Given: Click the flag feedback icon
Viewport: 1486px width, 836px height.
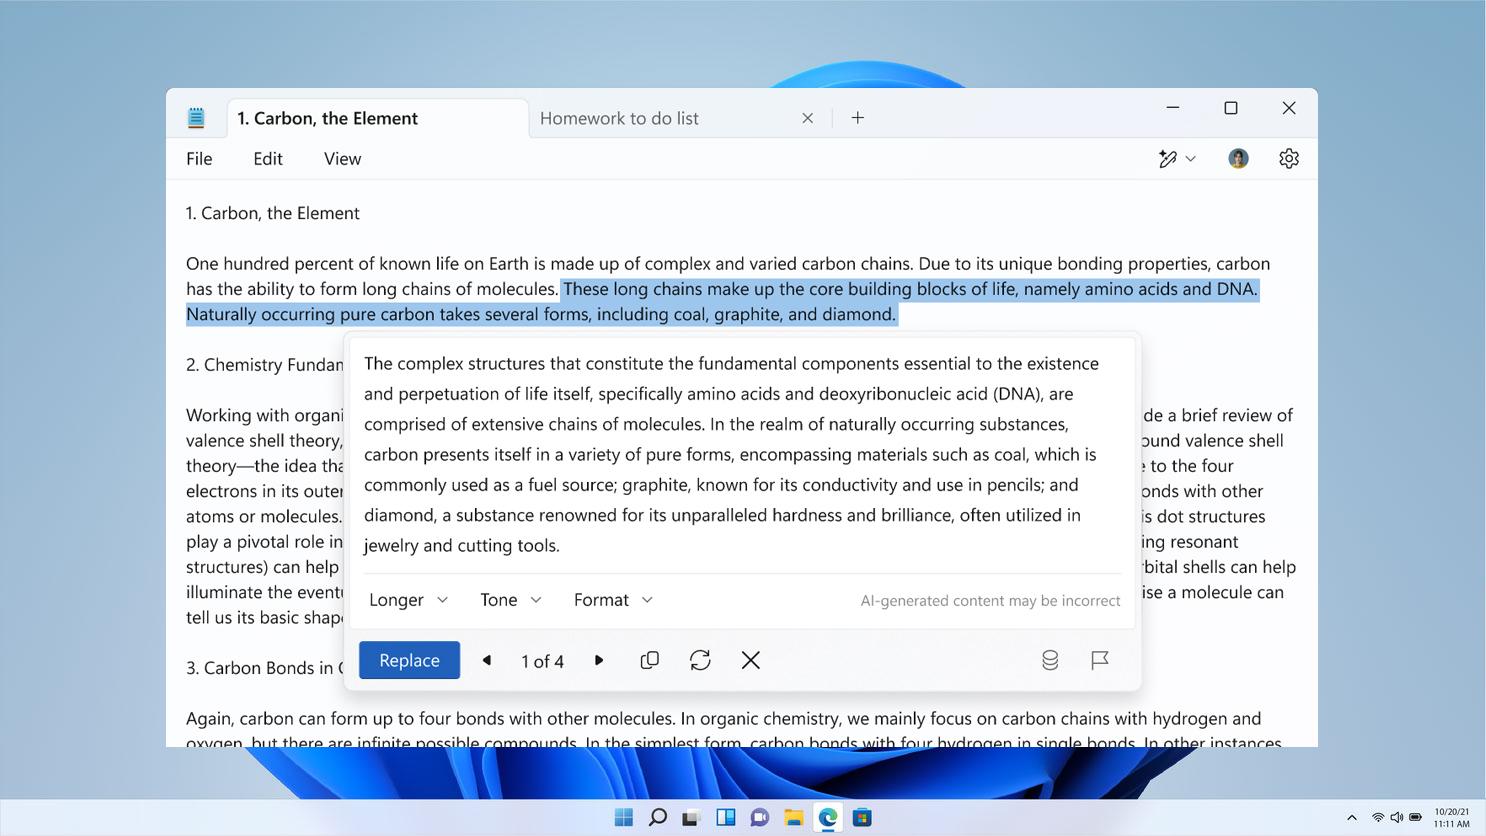Looking at the screenshot, I should 1100,660.
